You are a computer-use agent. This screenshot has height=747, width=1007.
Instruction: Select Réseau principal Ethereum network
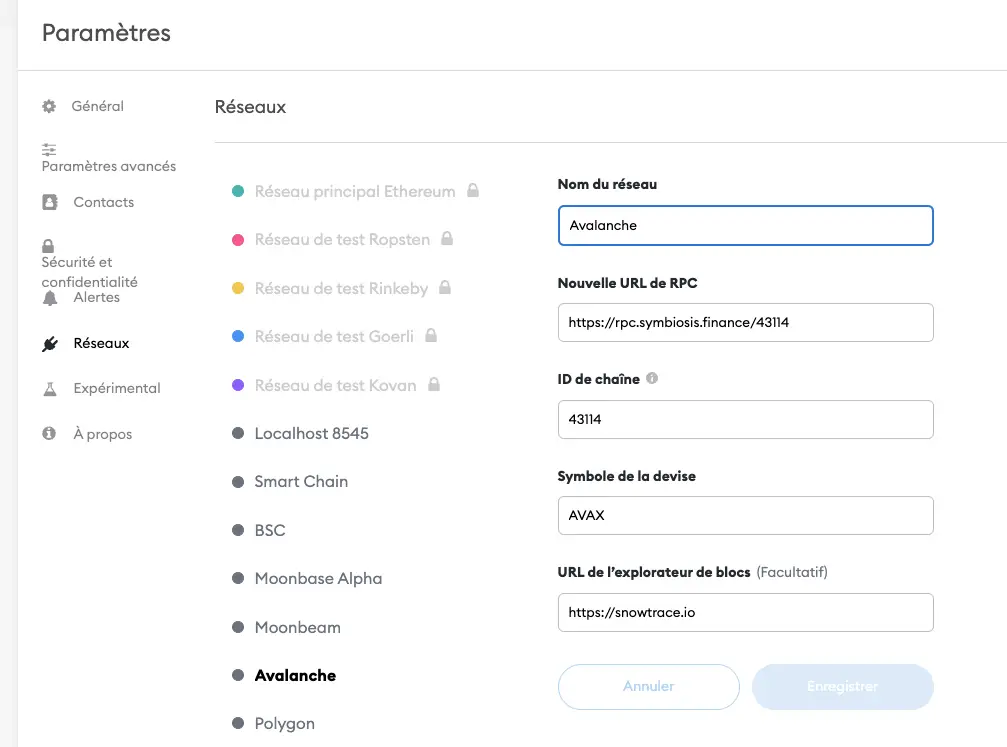click(354, 191)
